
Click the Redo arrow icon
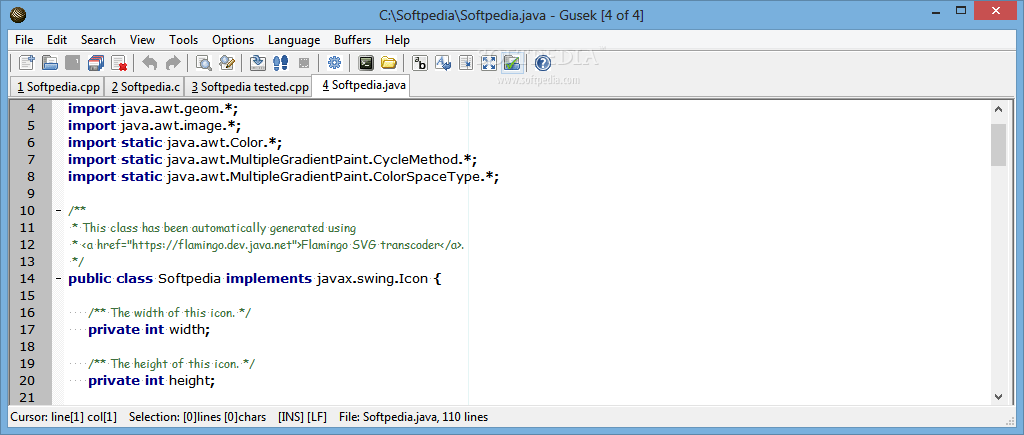(173, 63)
